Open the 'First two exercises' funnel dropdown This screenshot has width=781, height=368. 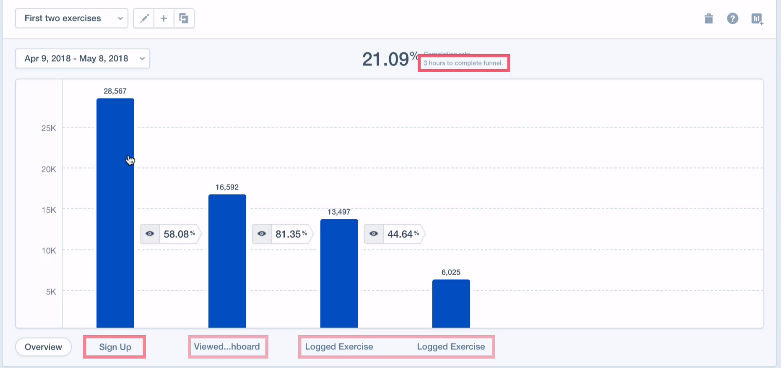(x=71, y=18)
